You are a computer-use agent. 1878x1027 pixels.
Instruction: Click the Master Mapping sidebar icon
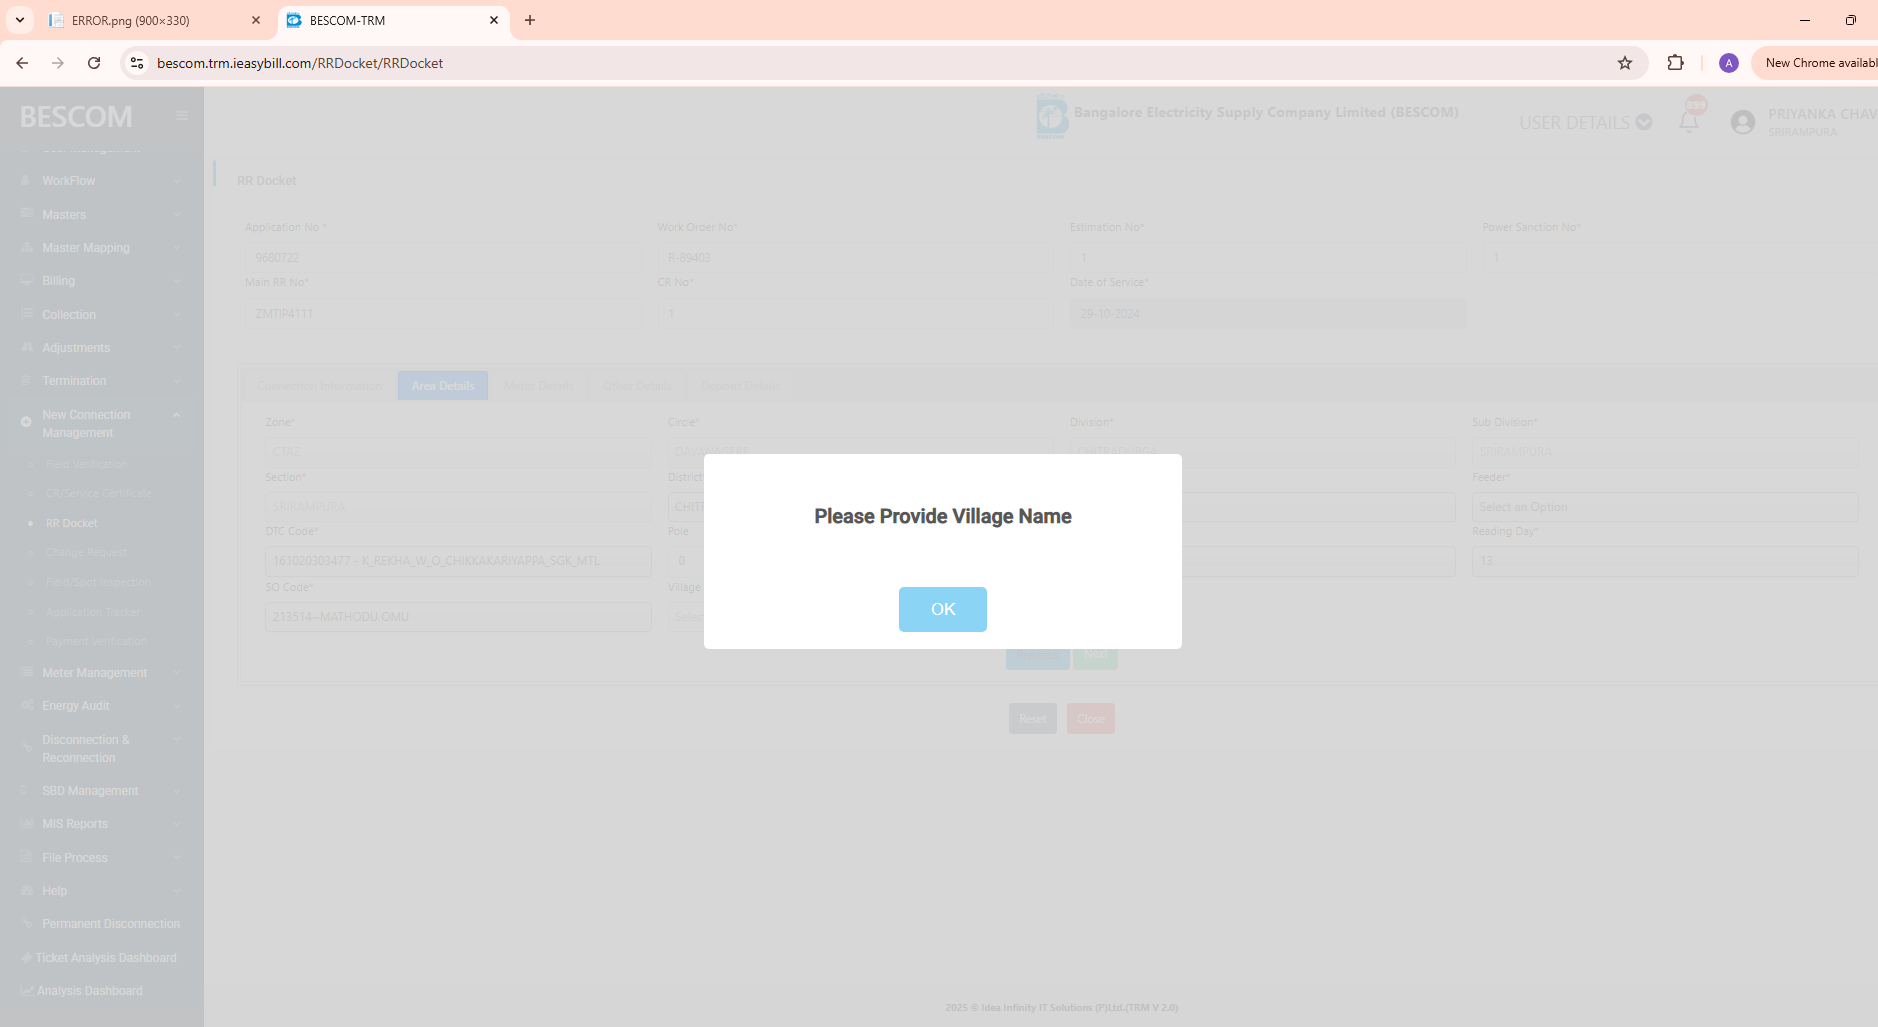point(26,248)
